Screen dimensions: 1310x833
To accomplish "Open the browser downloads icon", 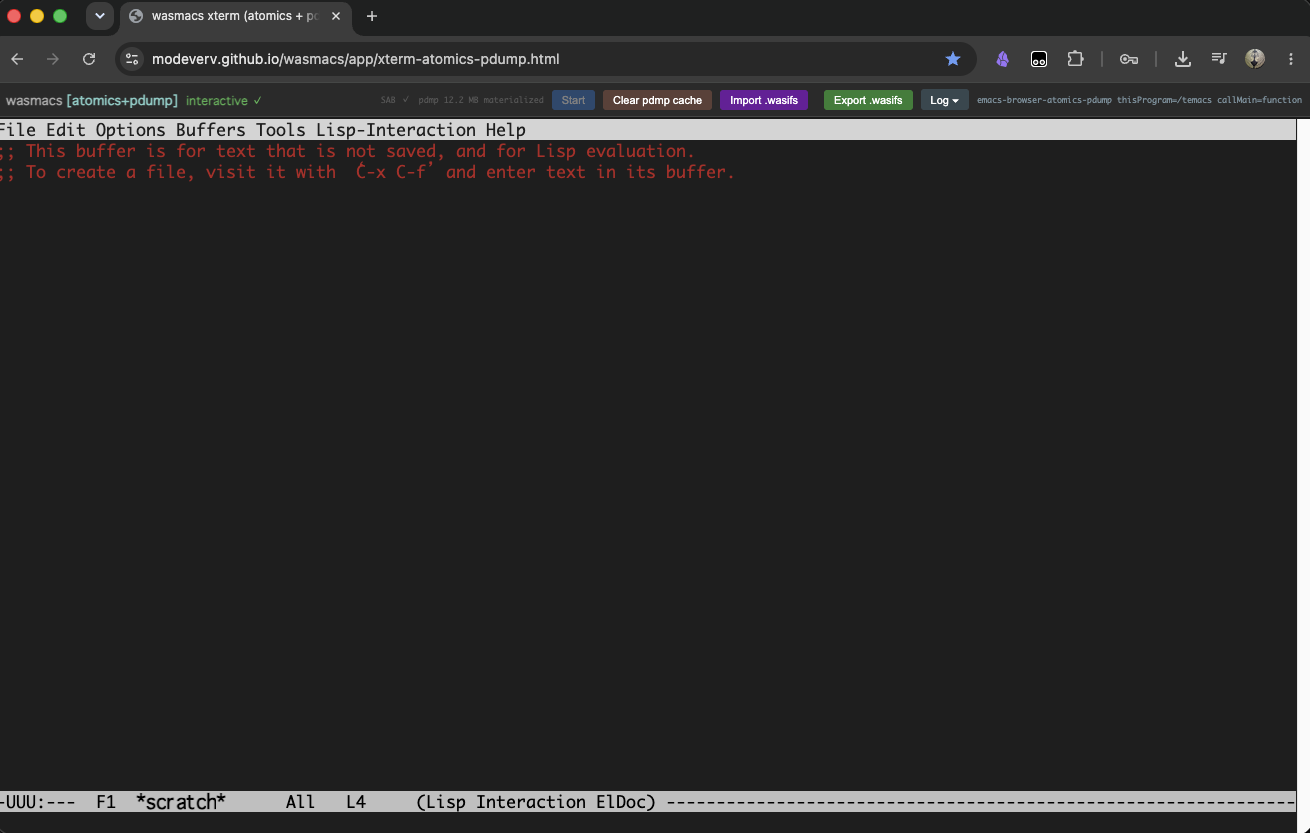I will [1182, 59].
